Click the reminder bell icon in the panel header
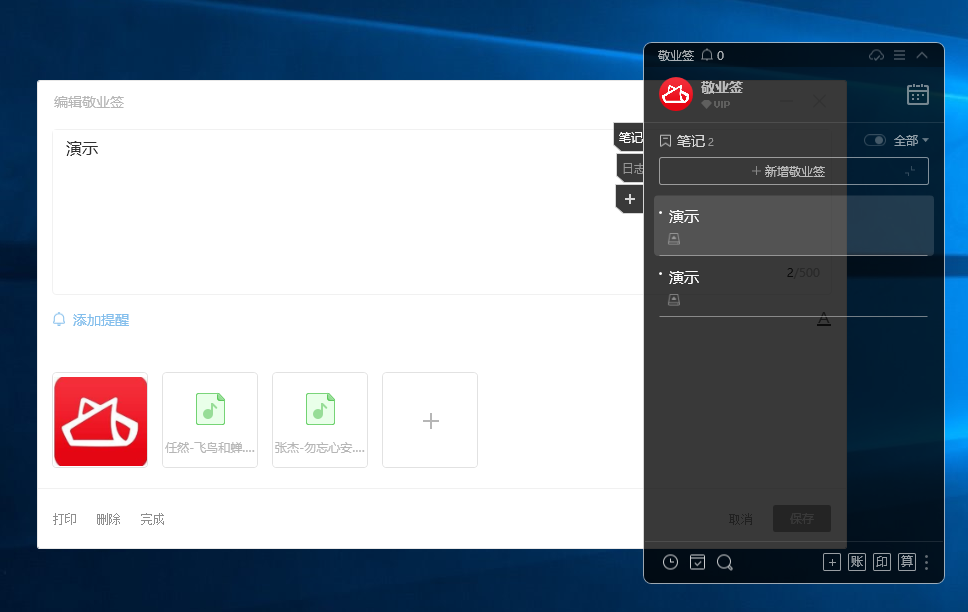Viewport: 968px width, 612px height. pos(707,55)
